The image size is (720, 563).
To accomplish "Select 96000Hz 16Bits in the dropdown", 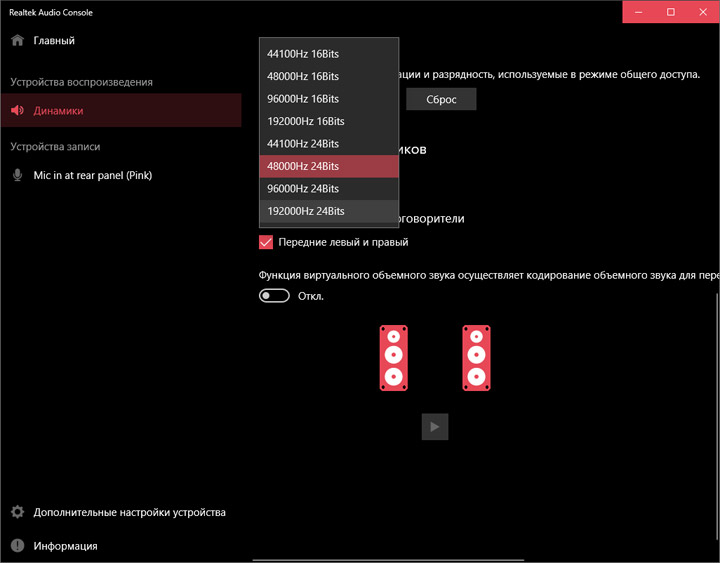I will (329, 99).
